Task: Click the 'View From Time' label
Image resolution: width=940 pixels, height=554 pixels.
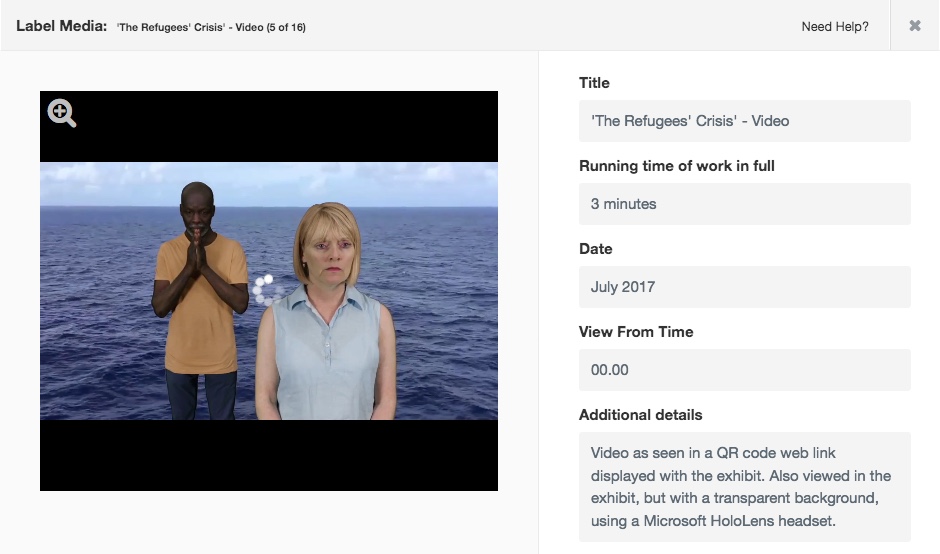Action: pos(636,332)
